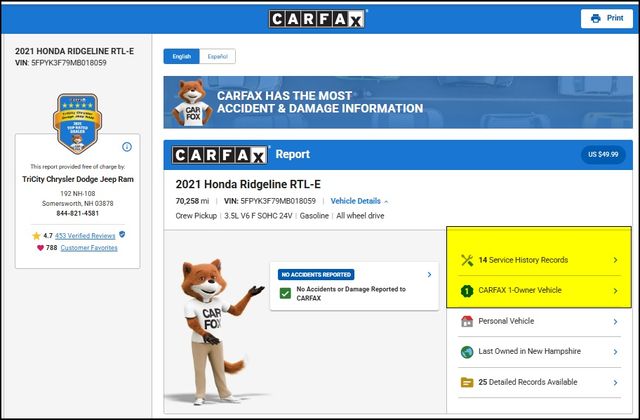Open the CARFAX logo in top header
Screen dimensions: 640x420
coord(317,19)
